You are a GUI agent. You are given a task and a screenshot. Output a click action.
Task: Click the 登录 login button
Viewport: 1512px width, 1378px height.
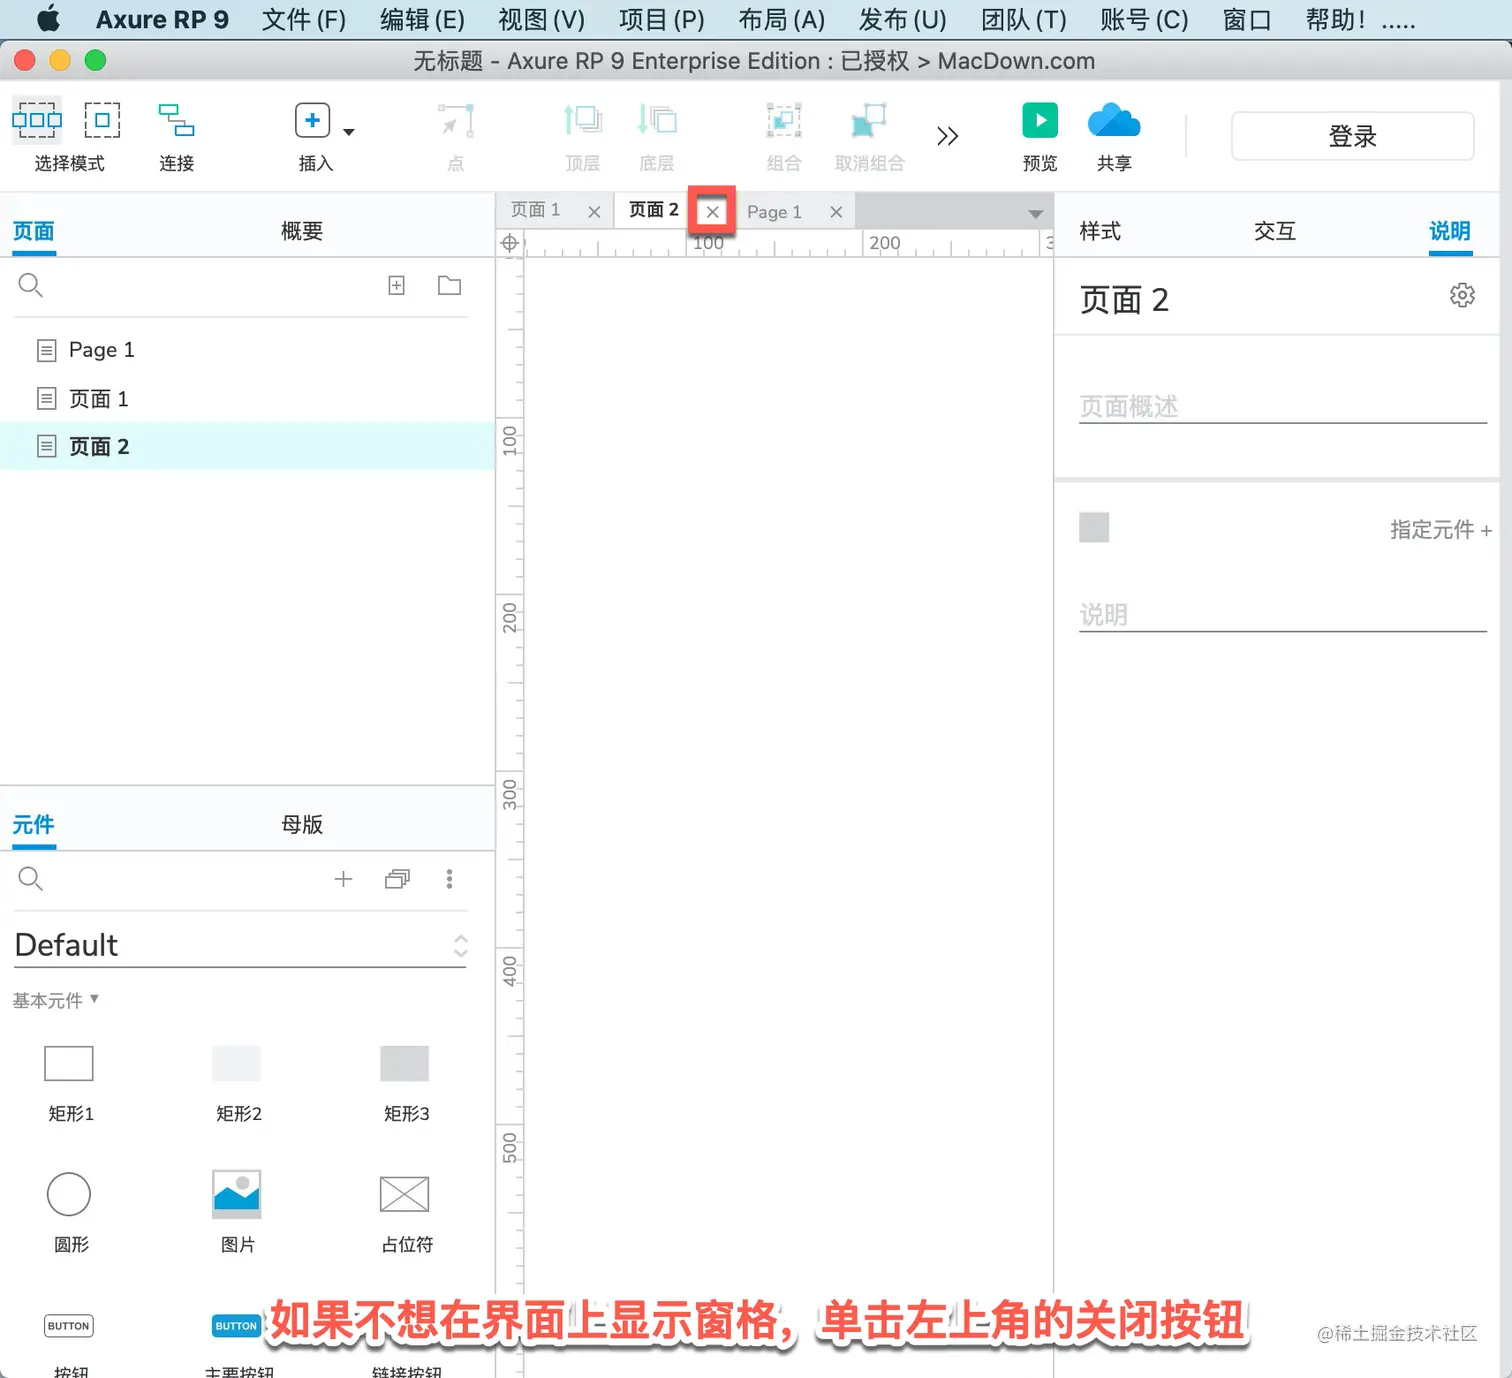pos(1352,136)
